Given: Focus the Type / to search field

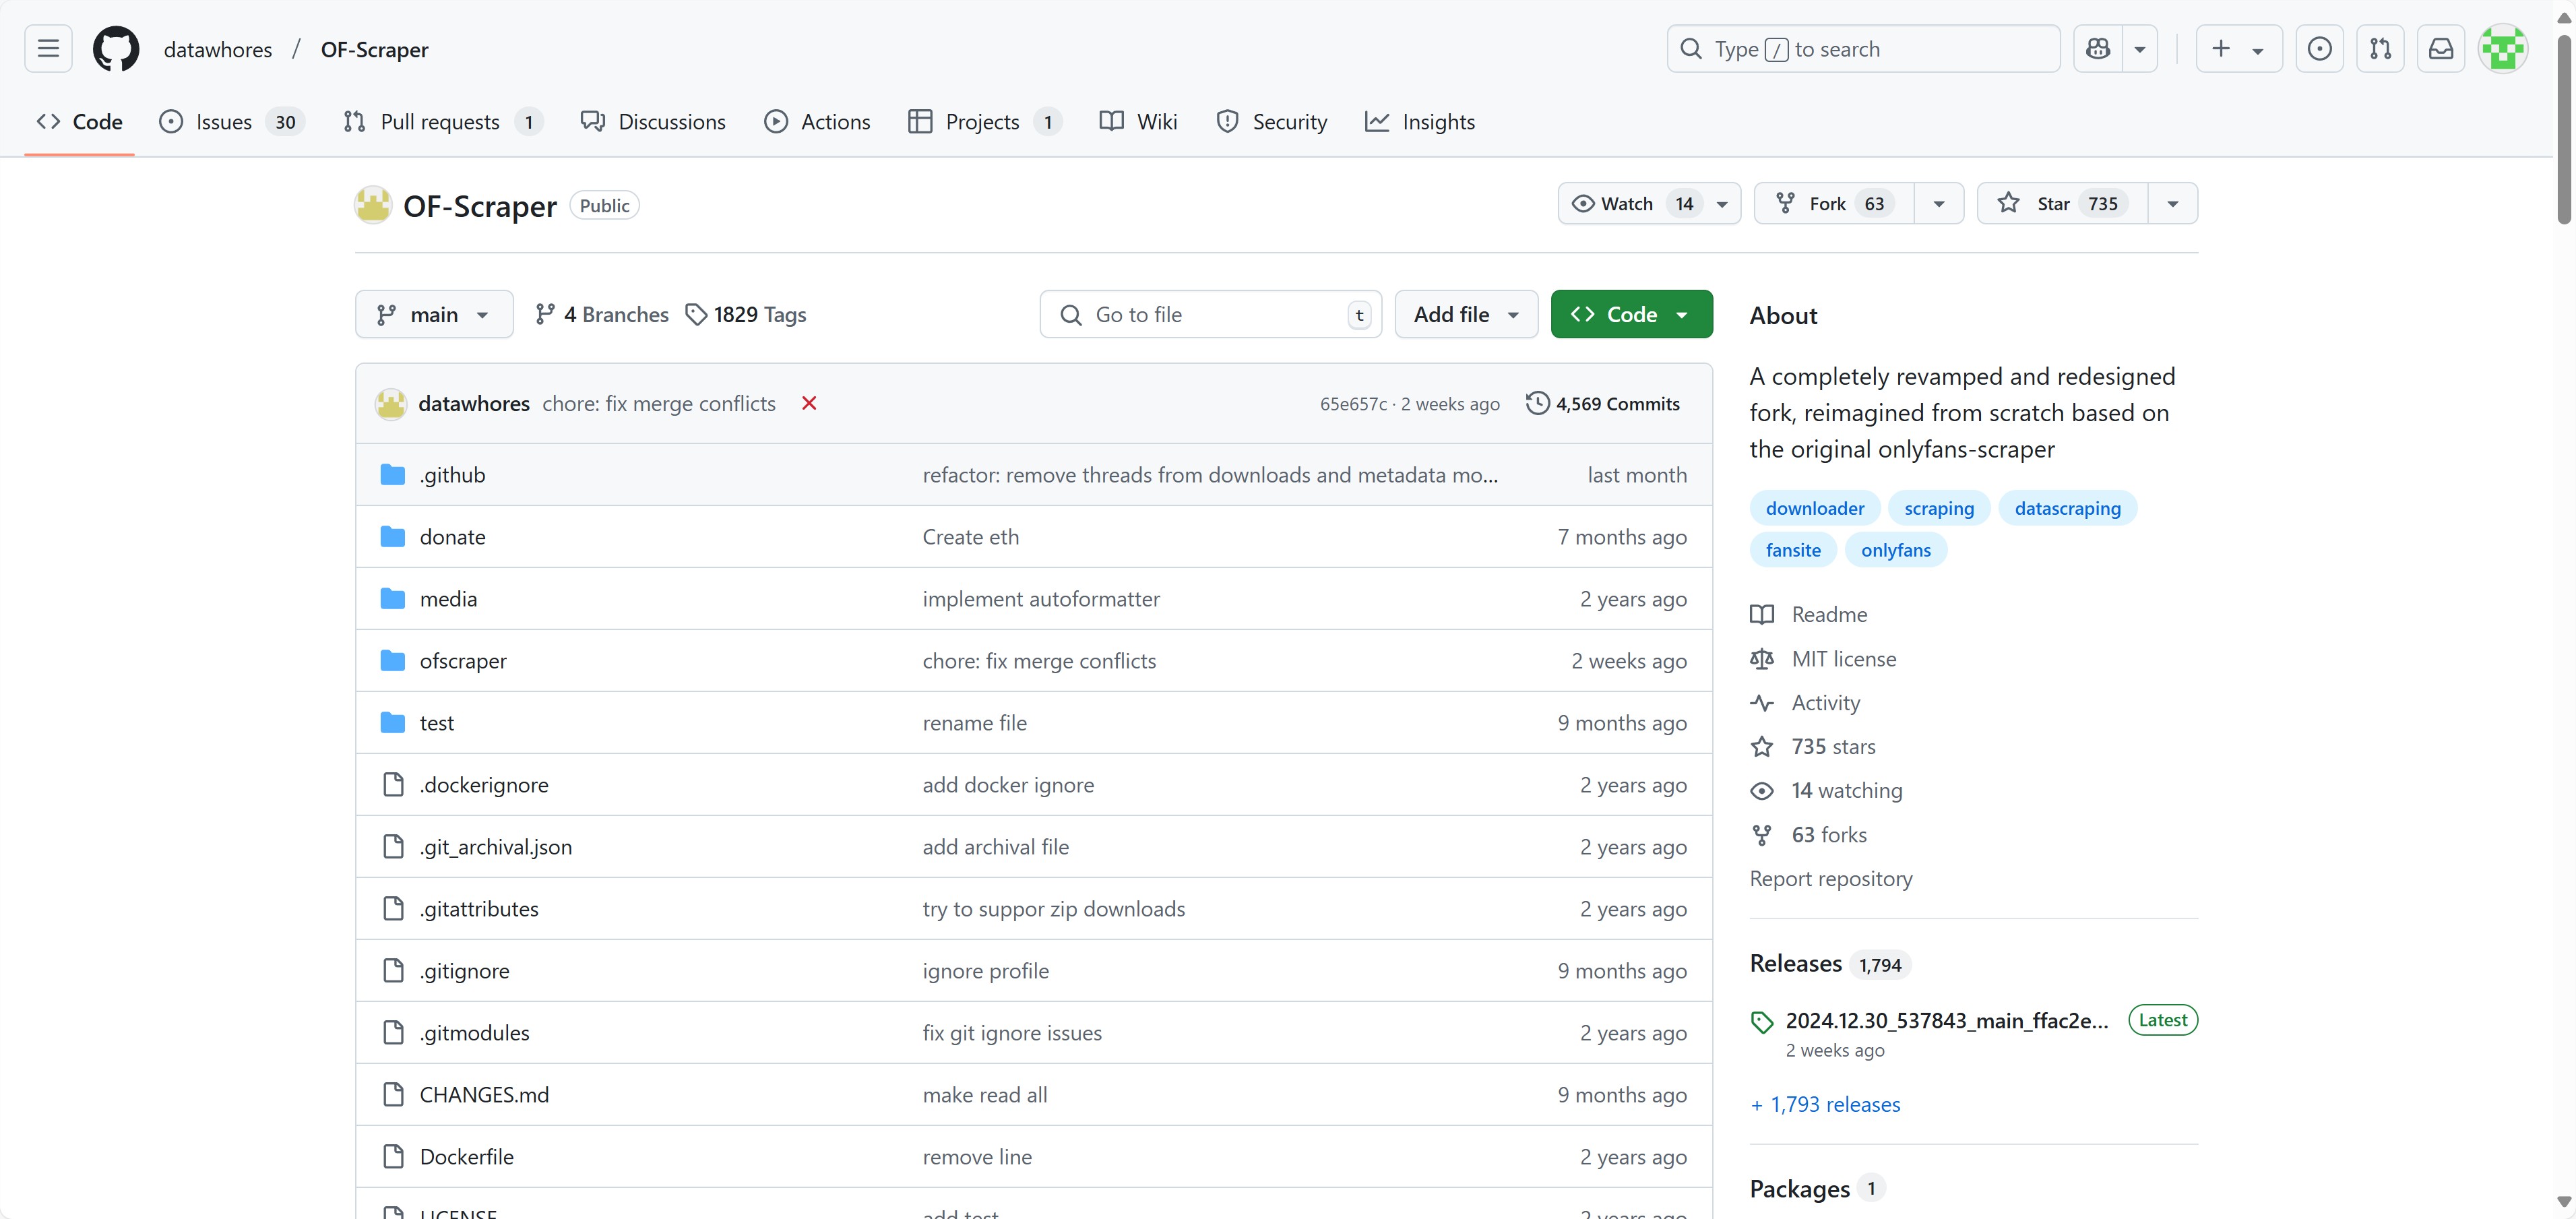Looking at the screenshot, I should (x=1864, y=49).
